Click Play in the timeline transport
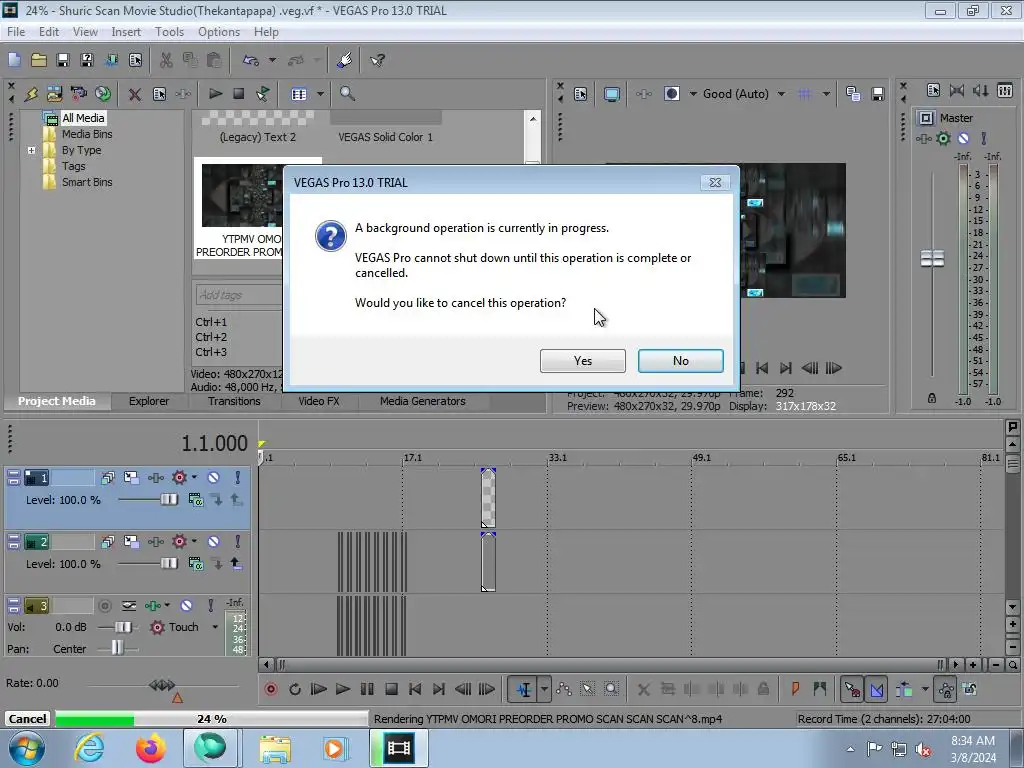 [x=343, y=689]
